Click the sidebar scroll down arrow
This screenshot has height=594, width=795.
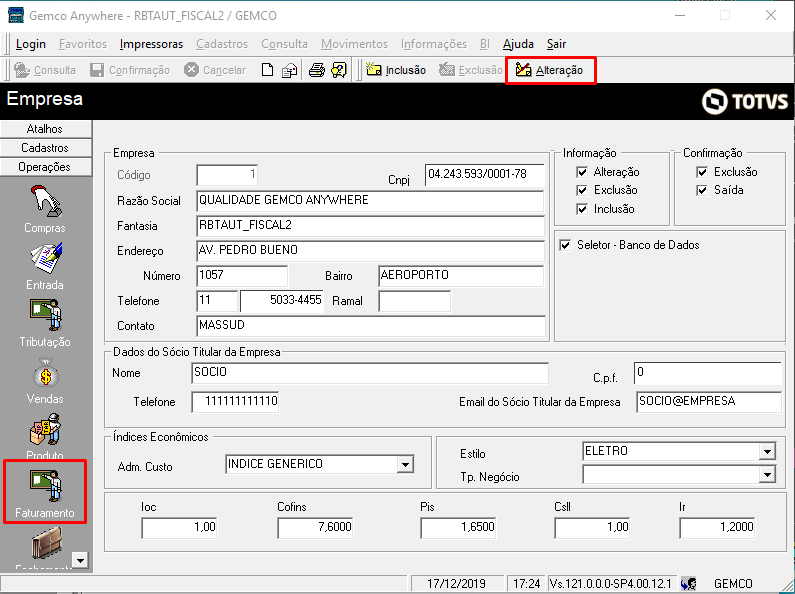(80, 560)
